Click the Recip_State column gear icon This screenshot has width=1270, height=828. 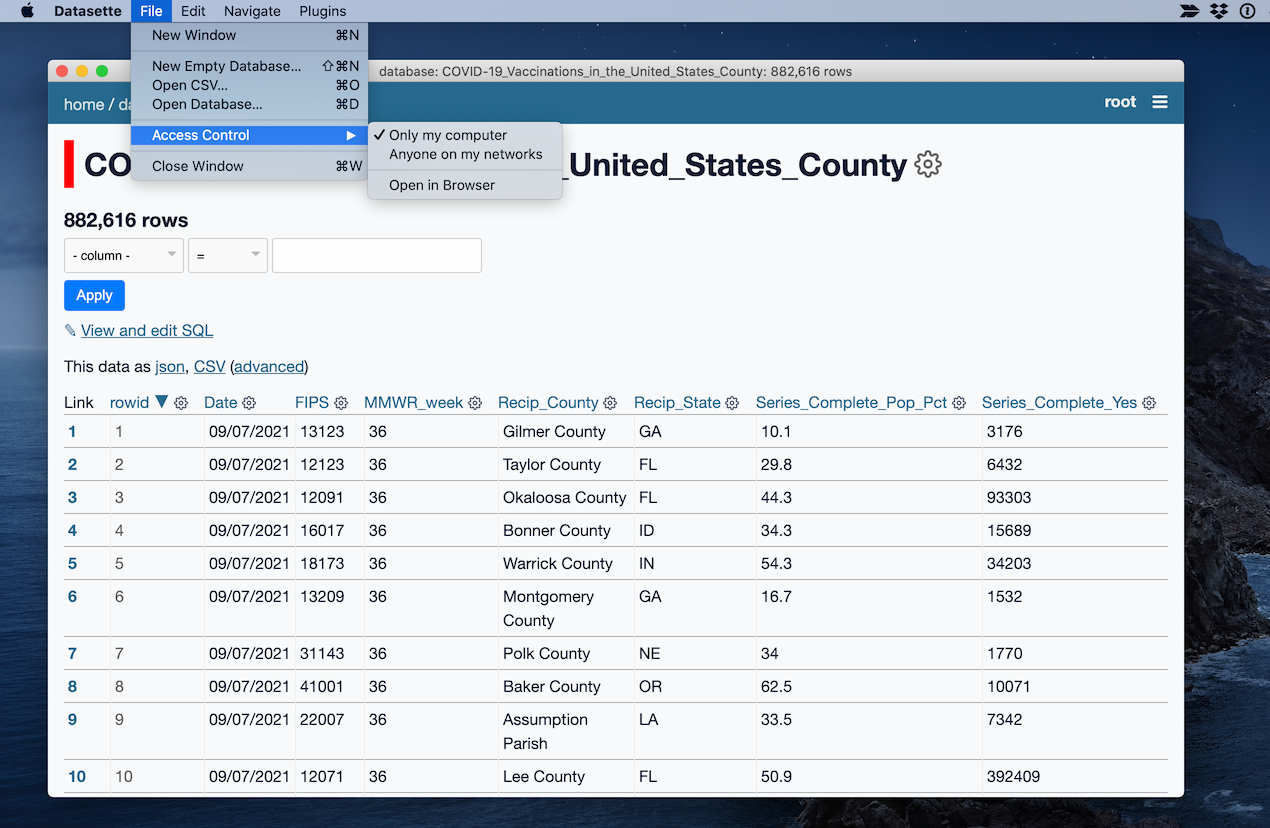click(732, 403)
